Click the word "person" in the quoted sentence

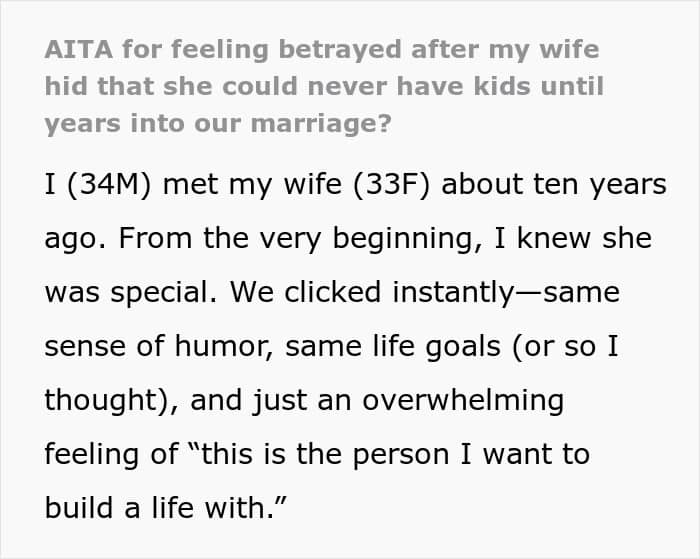[400, 456]
